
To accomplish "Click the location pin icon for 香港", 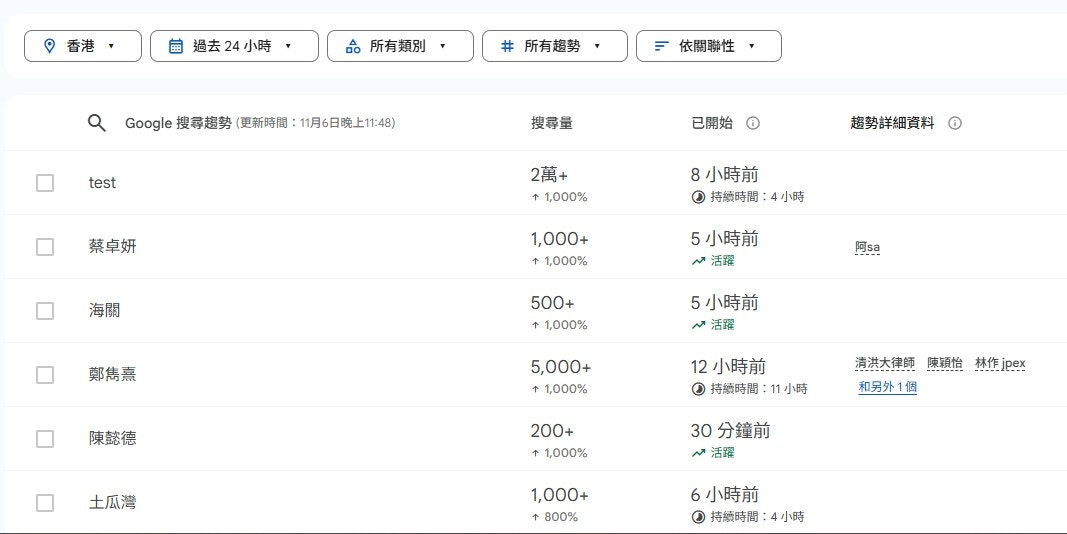I will [x=50, y=46].
